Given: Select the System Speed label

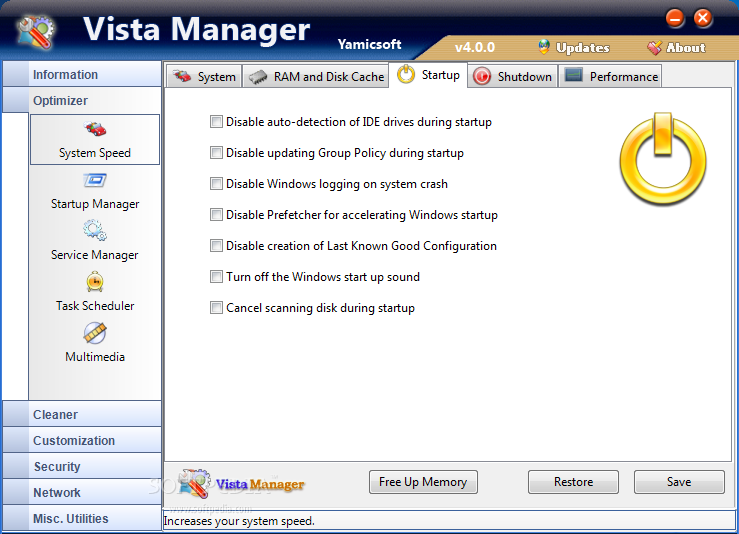Looking at the screenshot, I should pos(95,153).
